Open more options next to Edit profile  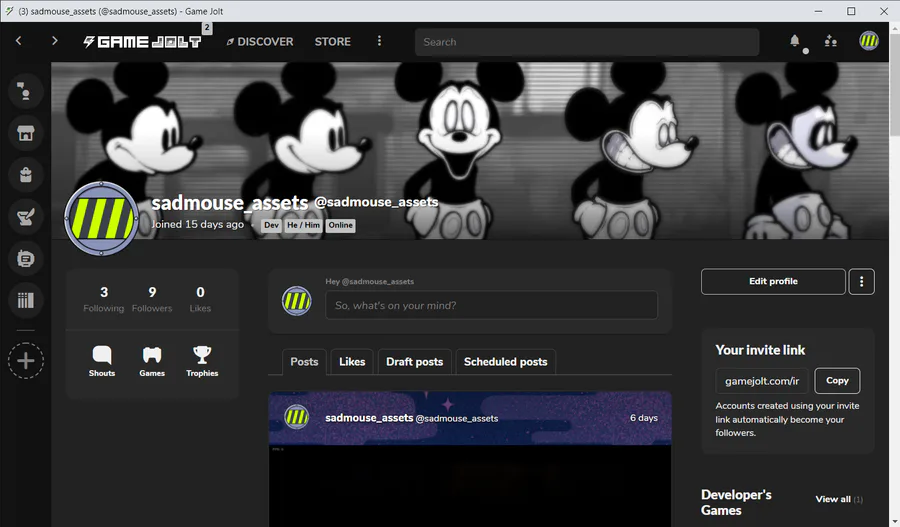862,281
